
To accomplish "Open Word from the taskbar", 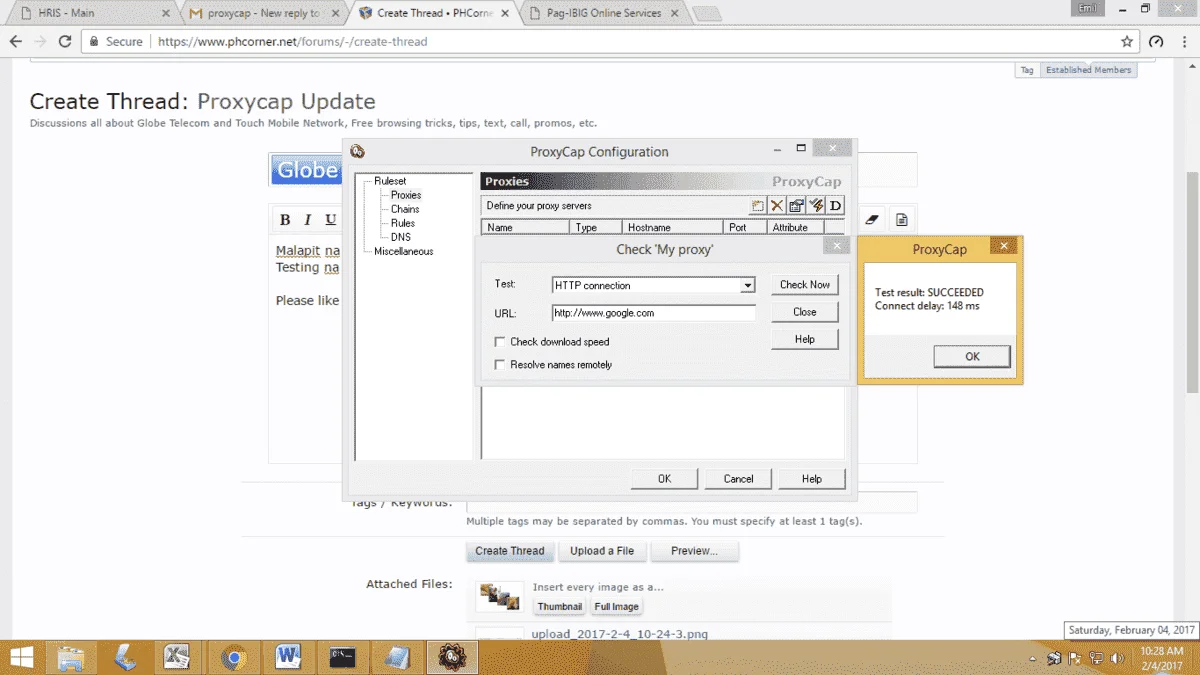I will 288,657.
